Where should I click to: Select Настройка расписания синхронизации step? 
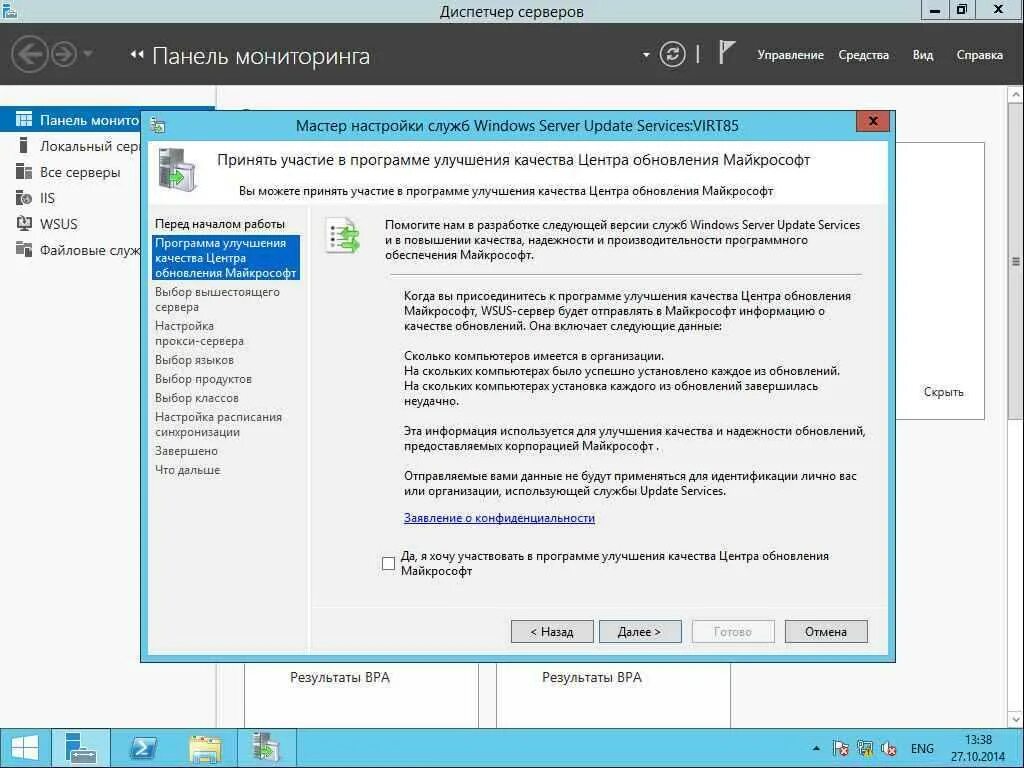point(219,424)
